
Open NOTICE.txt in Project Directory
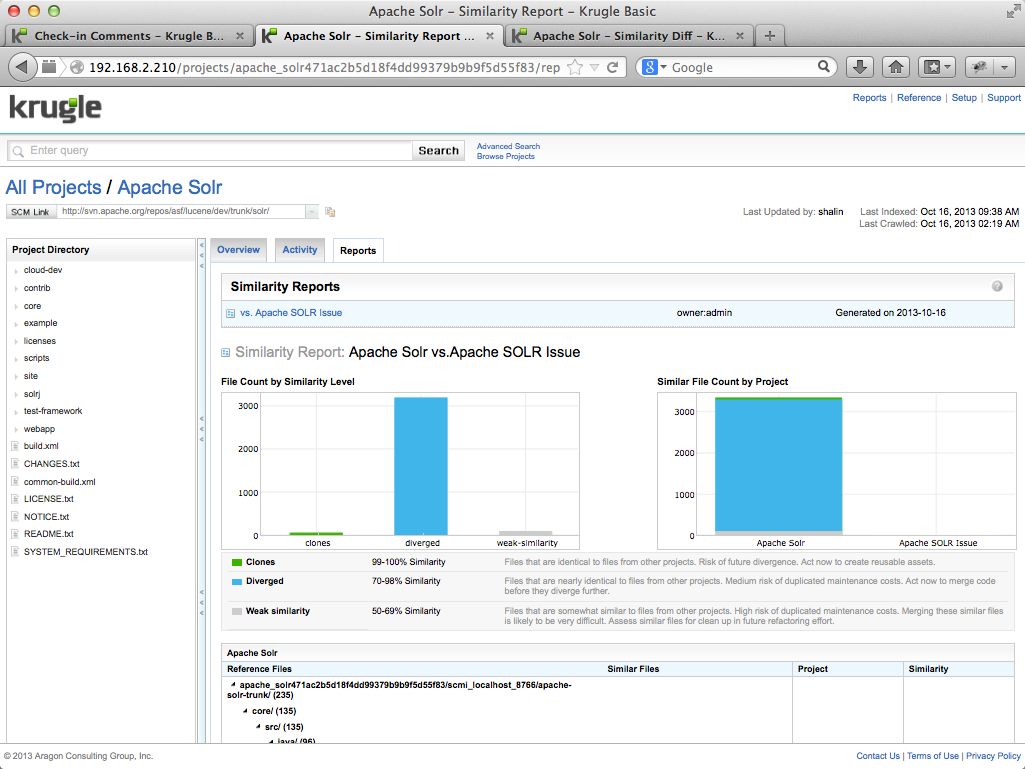coord(46,517)
